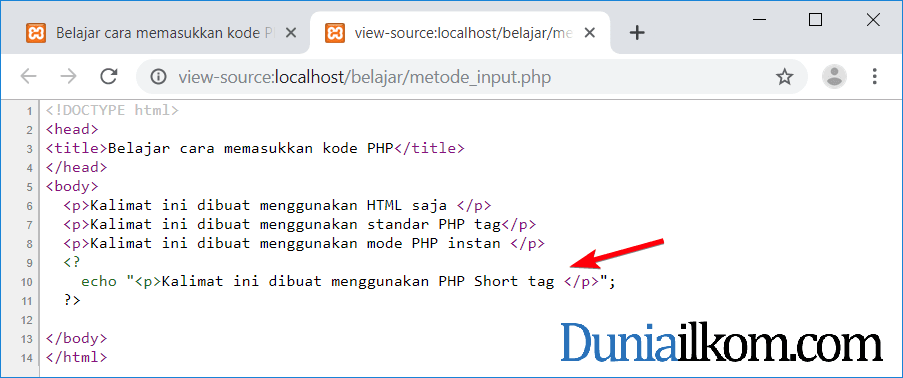Viewport: 903px width, 378px height.
Task: Bookmark this page with the star icon
Action: coord(784,77)
